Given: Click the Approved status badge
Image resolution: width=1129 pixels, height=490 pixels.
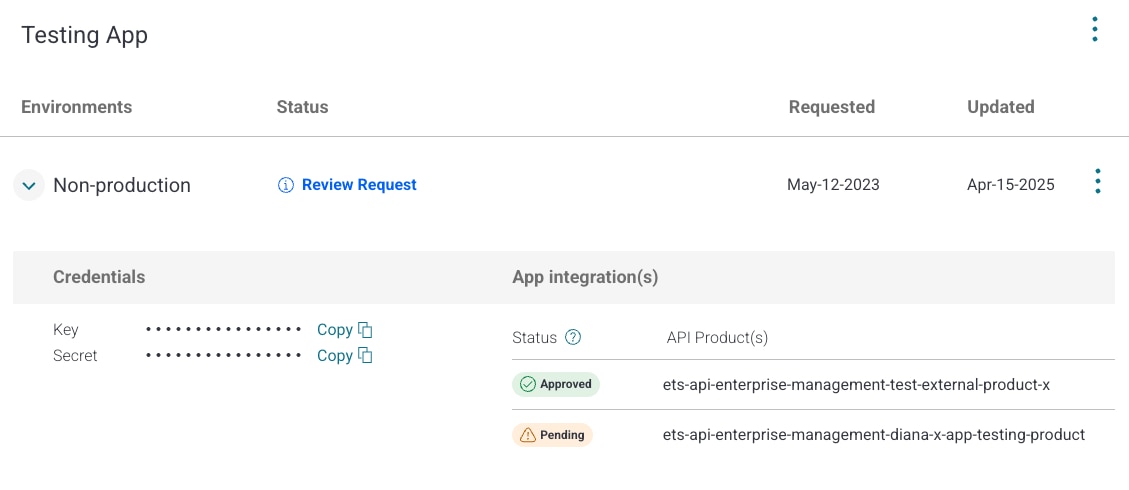Looking at the screenshot, I should tap(556, 384).
